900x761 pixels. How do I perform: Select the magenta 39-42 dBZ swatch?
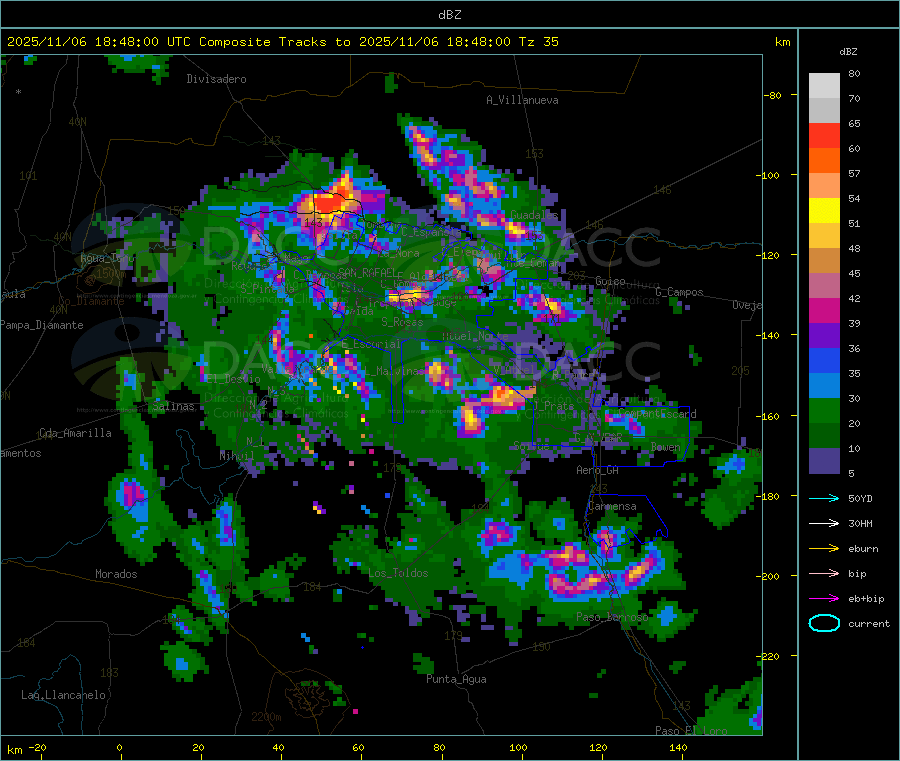pos(824,310)
